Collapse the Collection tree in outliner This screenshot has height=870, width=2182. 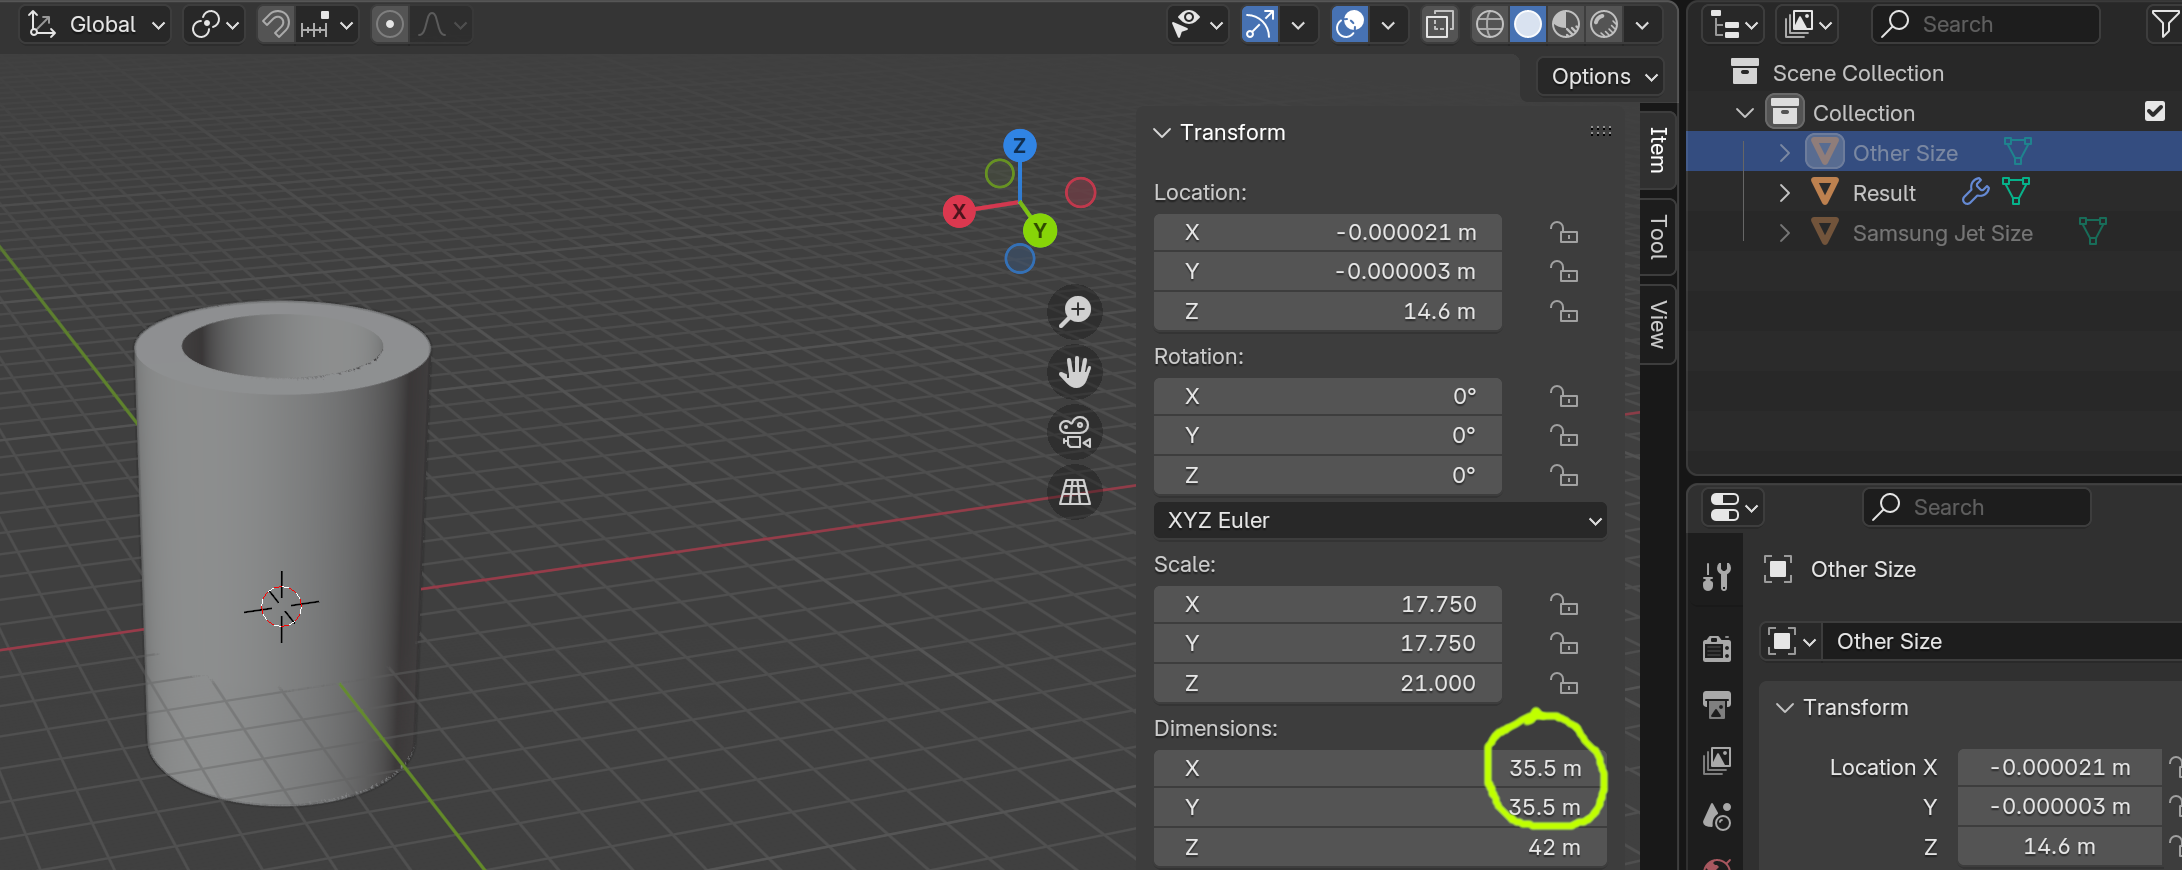click(x=1745, y=112)
